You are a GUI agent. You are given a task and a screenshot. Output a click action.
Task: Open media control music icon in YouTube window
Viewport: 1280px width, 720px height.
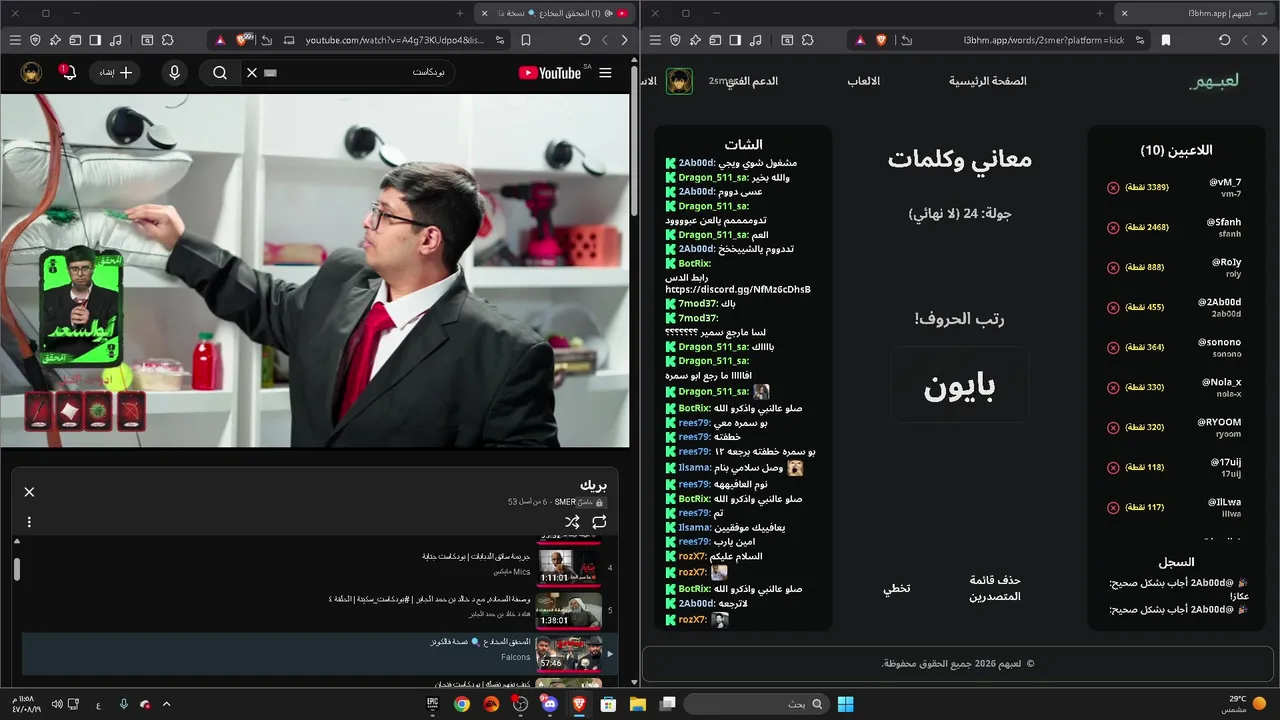pos(115,40)
